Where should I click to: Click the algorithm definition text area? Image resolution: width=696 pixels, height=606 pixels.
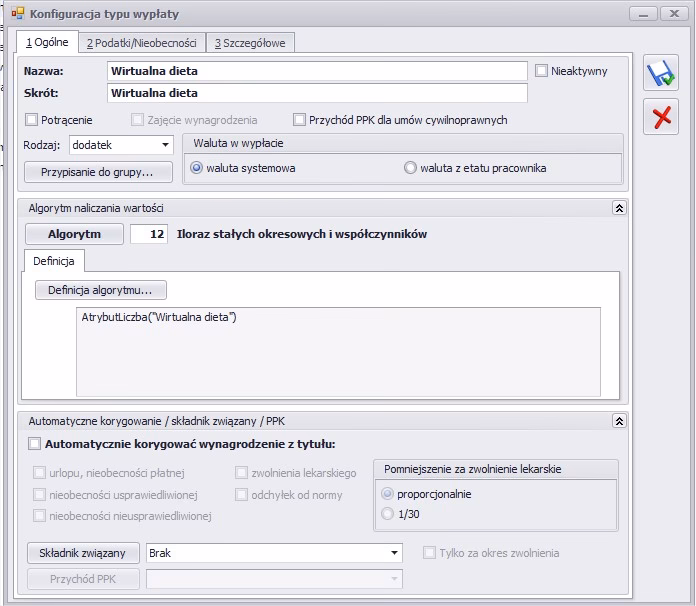pos(338,350)
